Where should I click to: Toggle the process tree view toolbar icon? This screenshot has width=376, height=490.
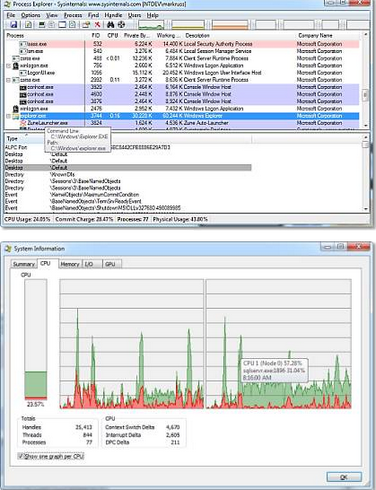[52, 25]
